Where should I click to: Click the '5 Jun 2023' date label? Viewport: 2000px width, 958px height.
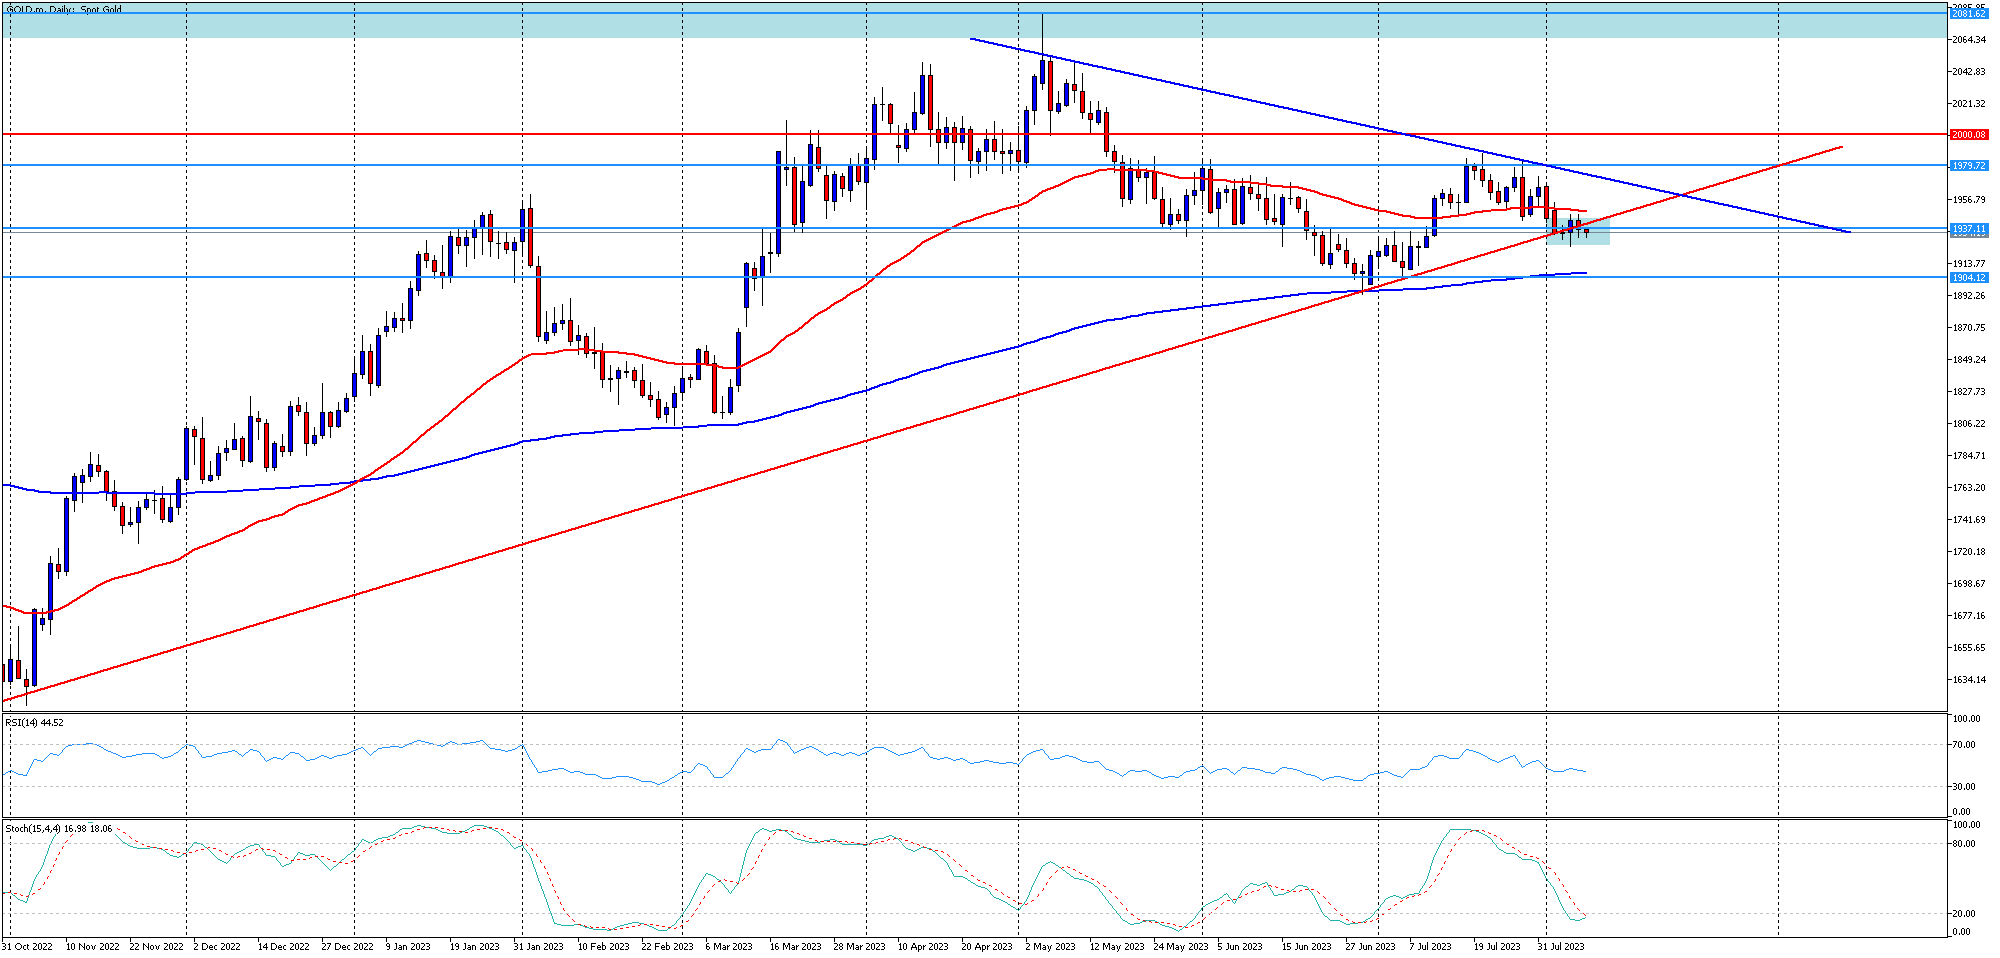click(x=1240, y=946)
